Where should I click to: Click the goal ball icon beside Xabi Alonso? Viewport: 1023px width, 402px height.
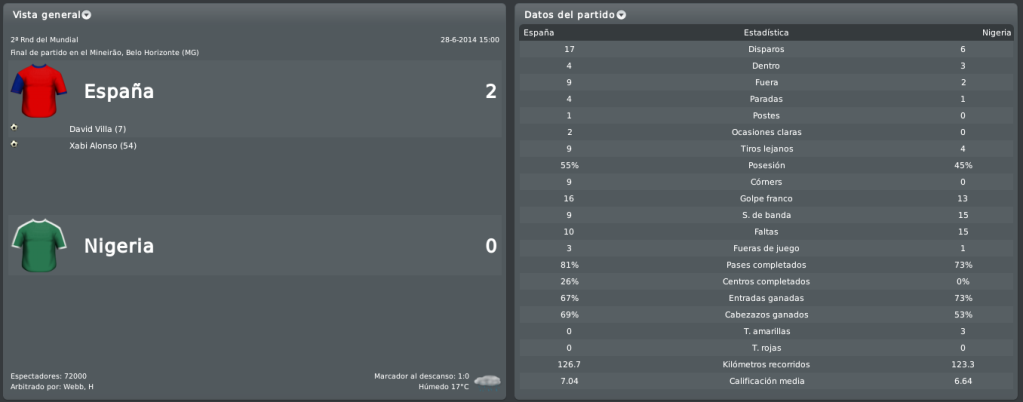point(14,144)
